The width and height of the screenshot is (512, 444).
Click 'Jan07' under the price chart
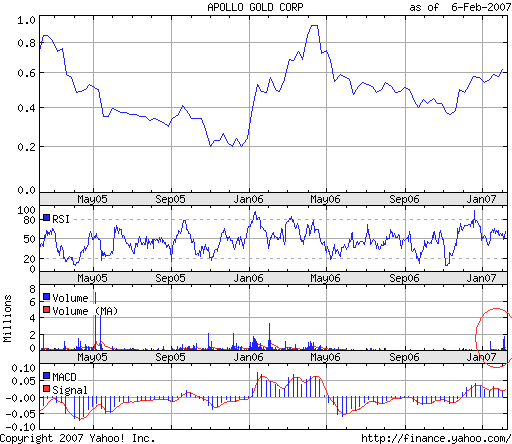(x=481, y=199)
